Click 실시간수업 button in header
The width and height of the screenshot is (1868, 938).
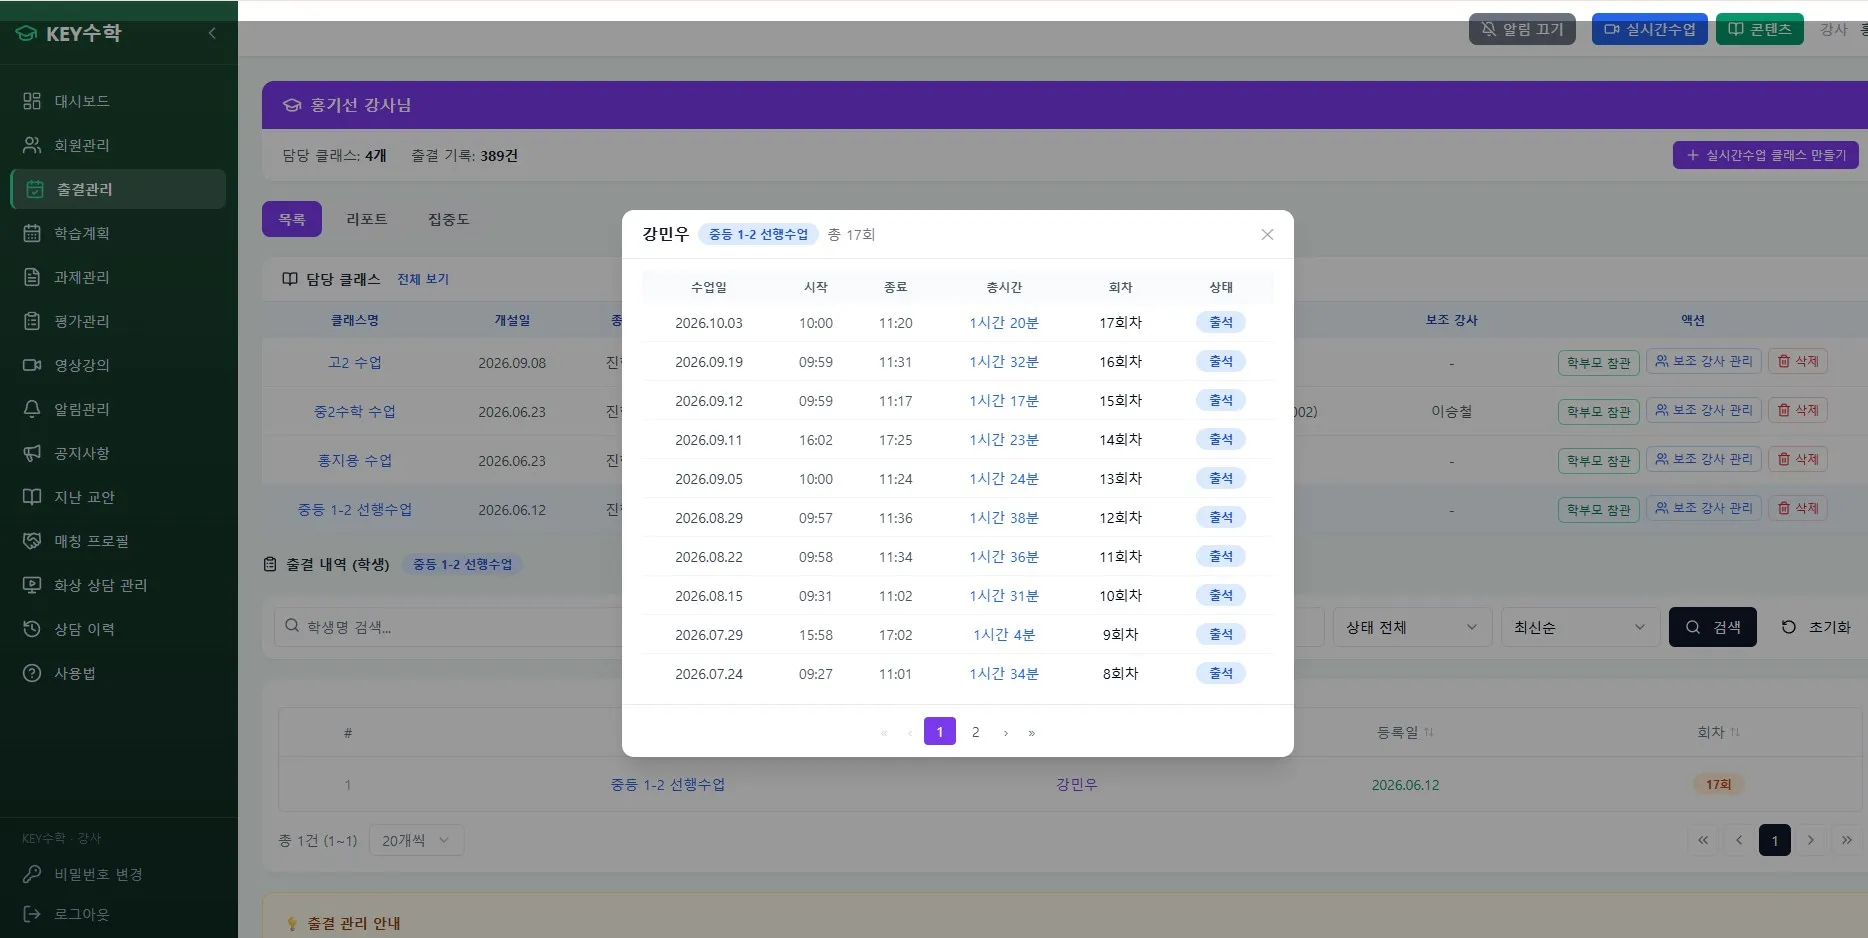click(x=1650, y=29)
